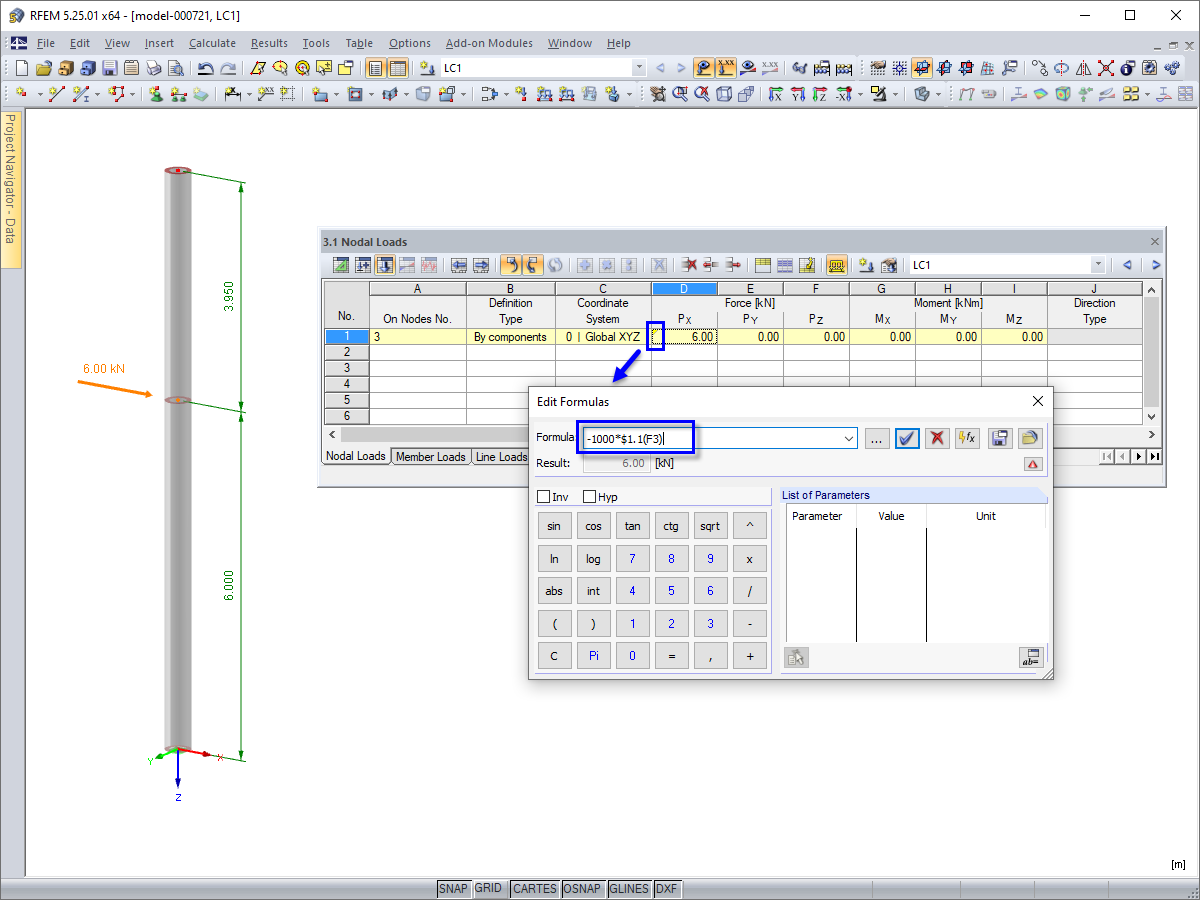Image resolution: width=1200 pixels, height=900 pixels.
Task: Click the red triangle collapse icon by Result
Action: pos(1033,464)
